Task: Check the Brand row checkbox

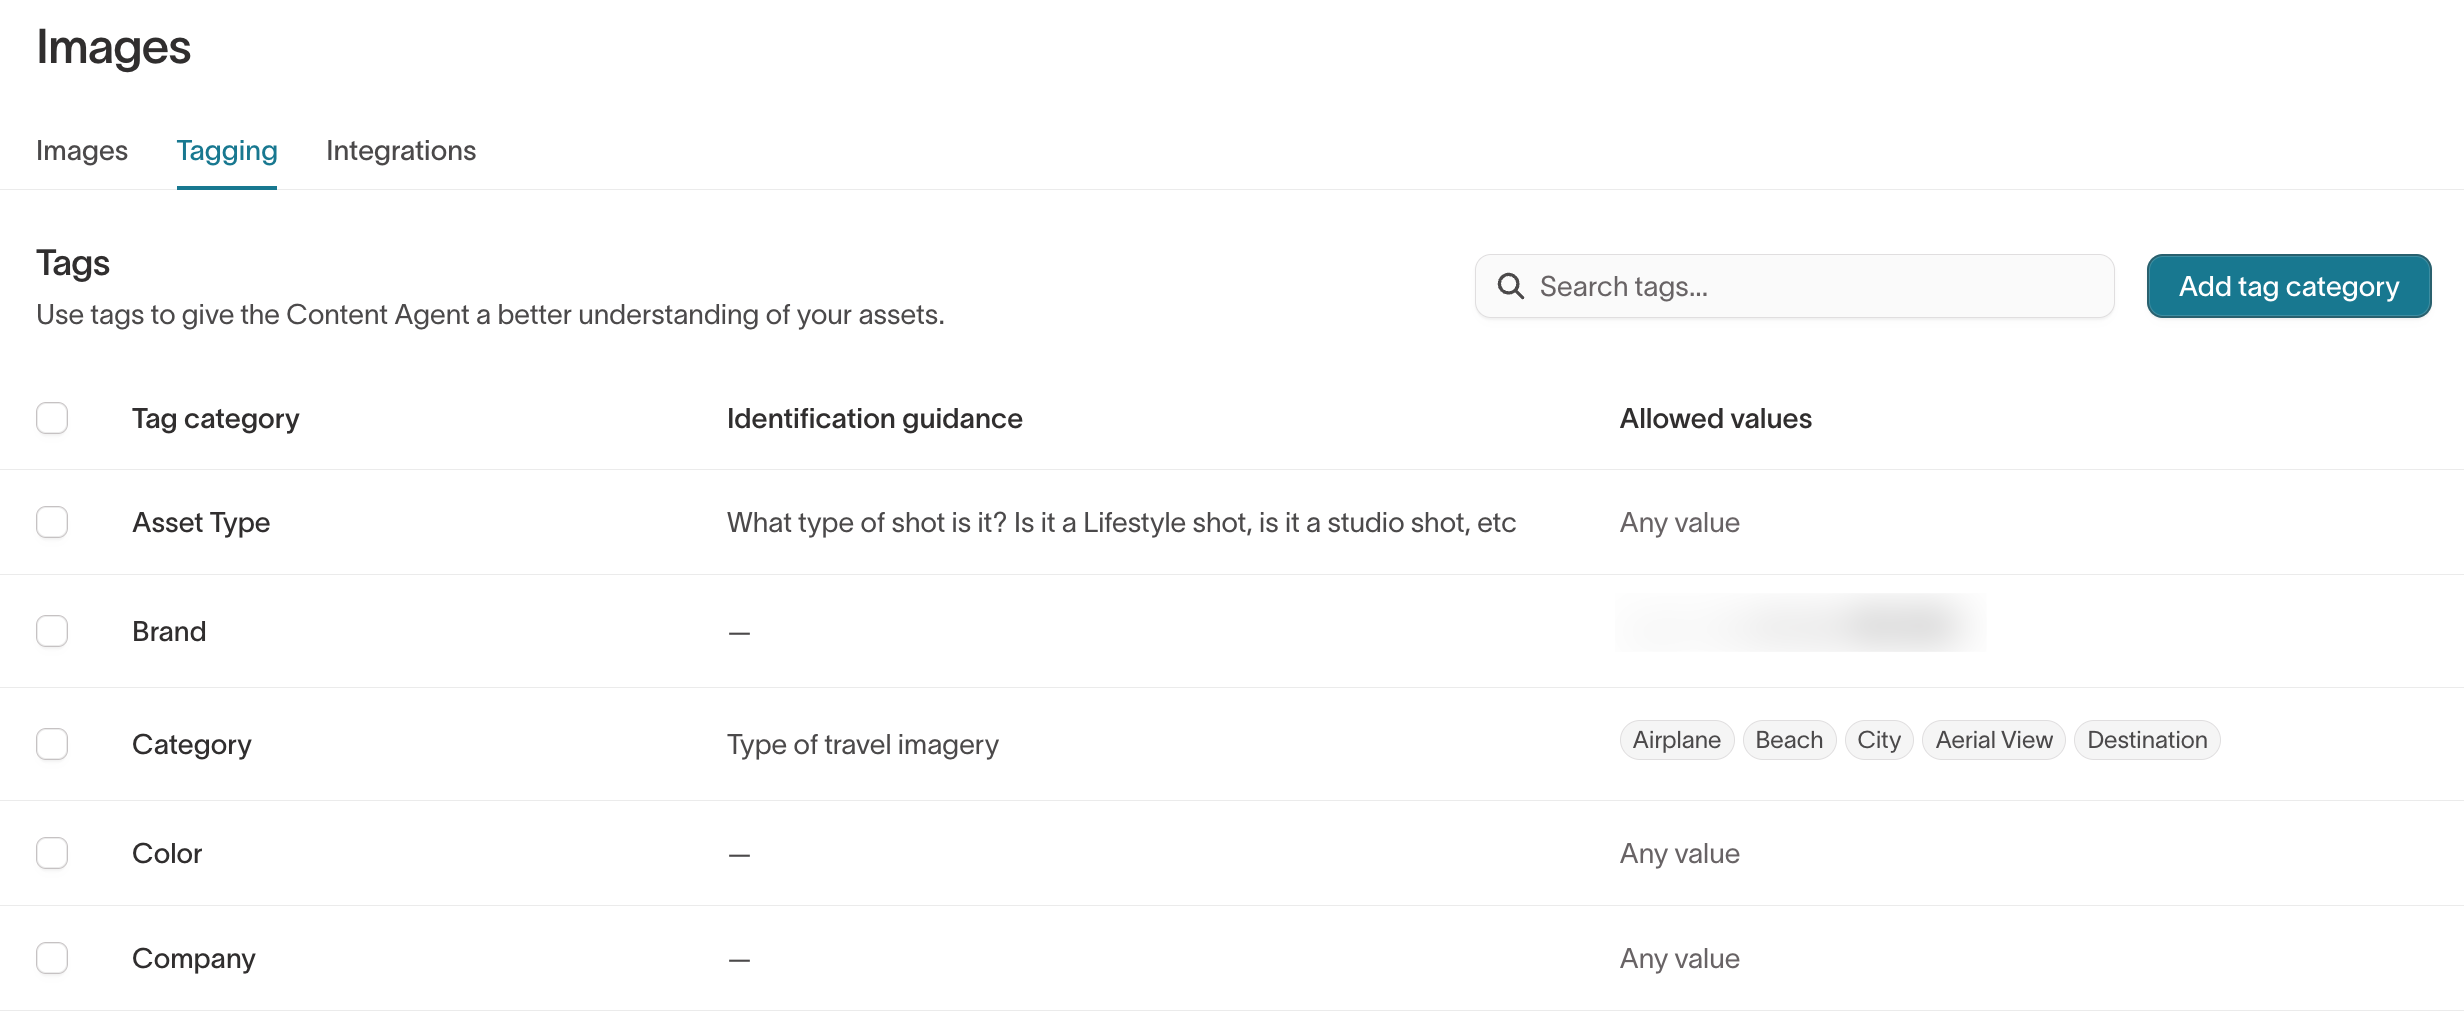Action: [52, 631]
